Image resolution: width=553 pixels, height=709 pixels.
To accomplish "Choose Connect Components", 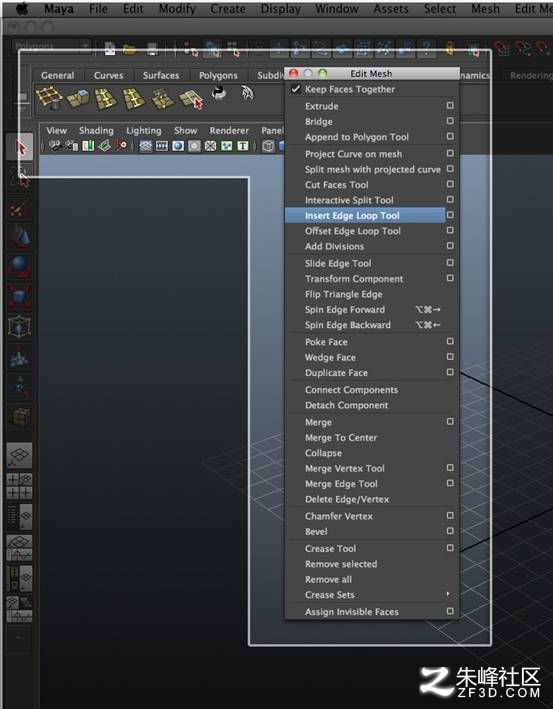I will 372,390.
